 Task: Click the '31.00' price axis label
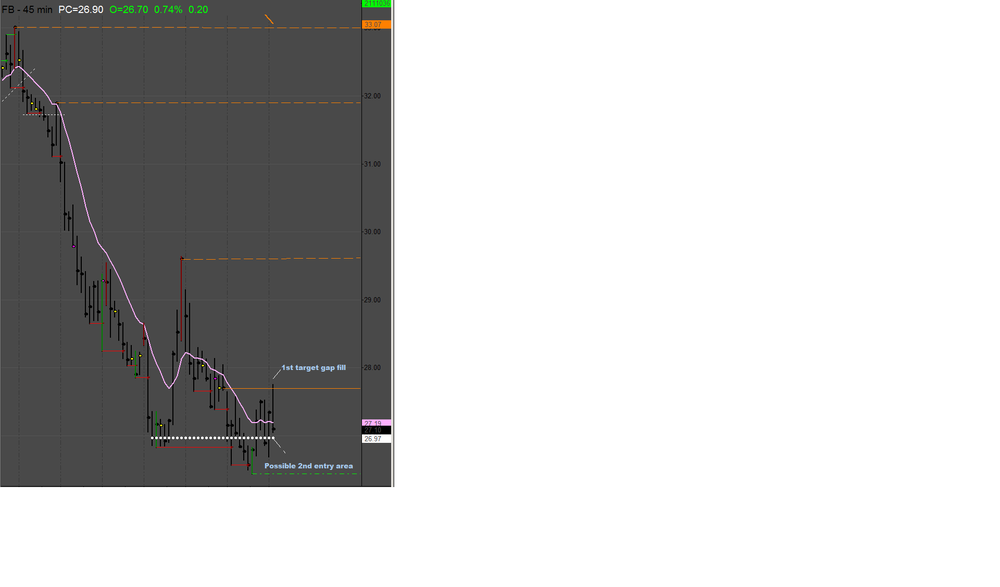[372, 164]
